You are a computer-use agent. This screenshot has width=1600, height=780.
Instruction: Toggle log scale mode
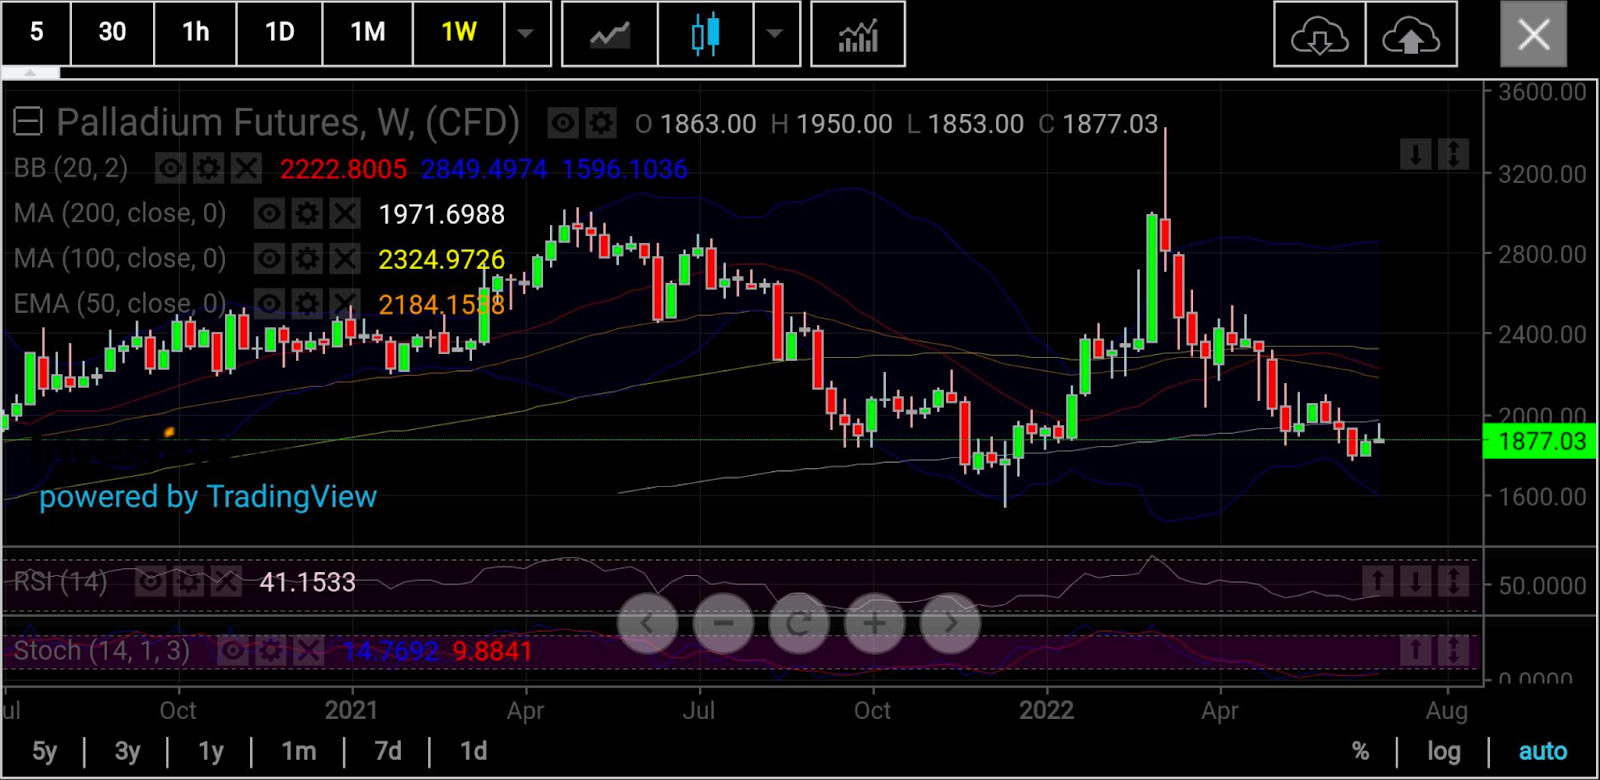[1443, 751]
